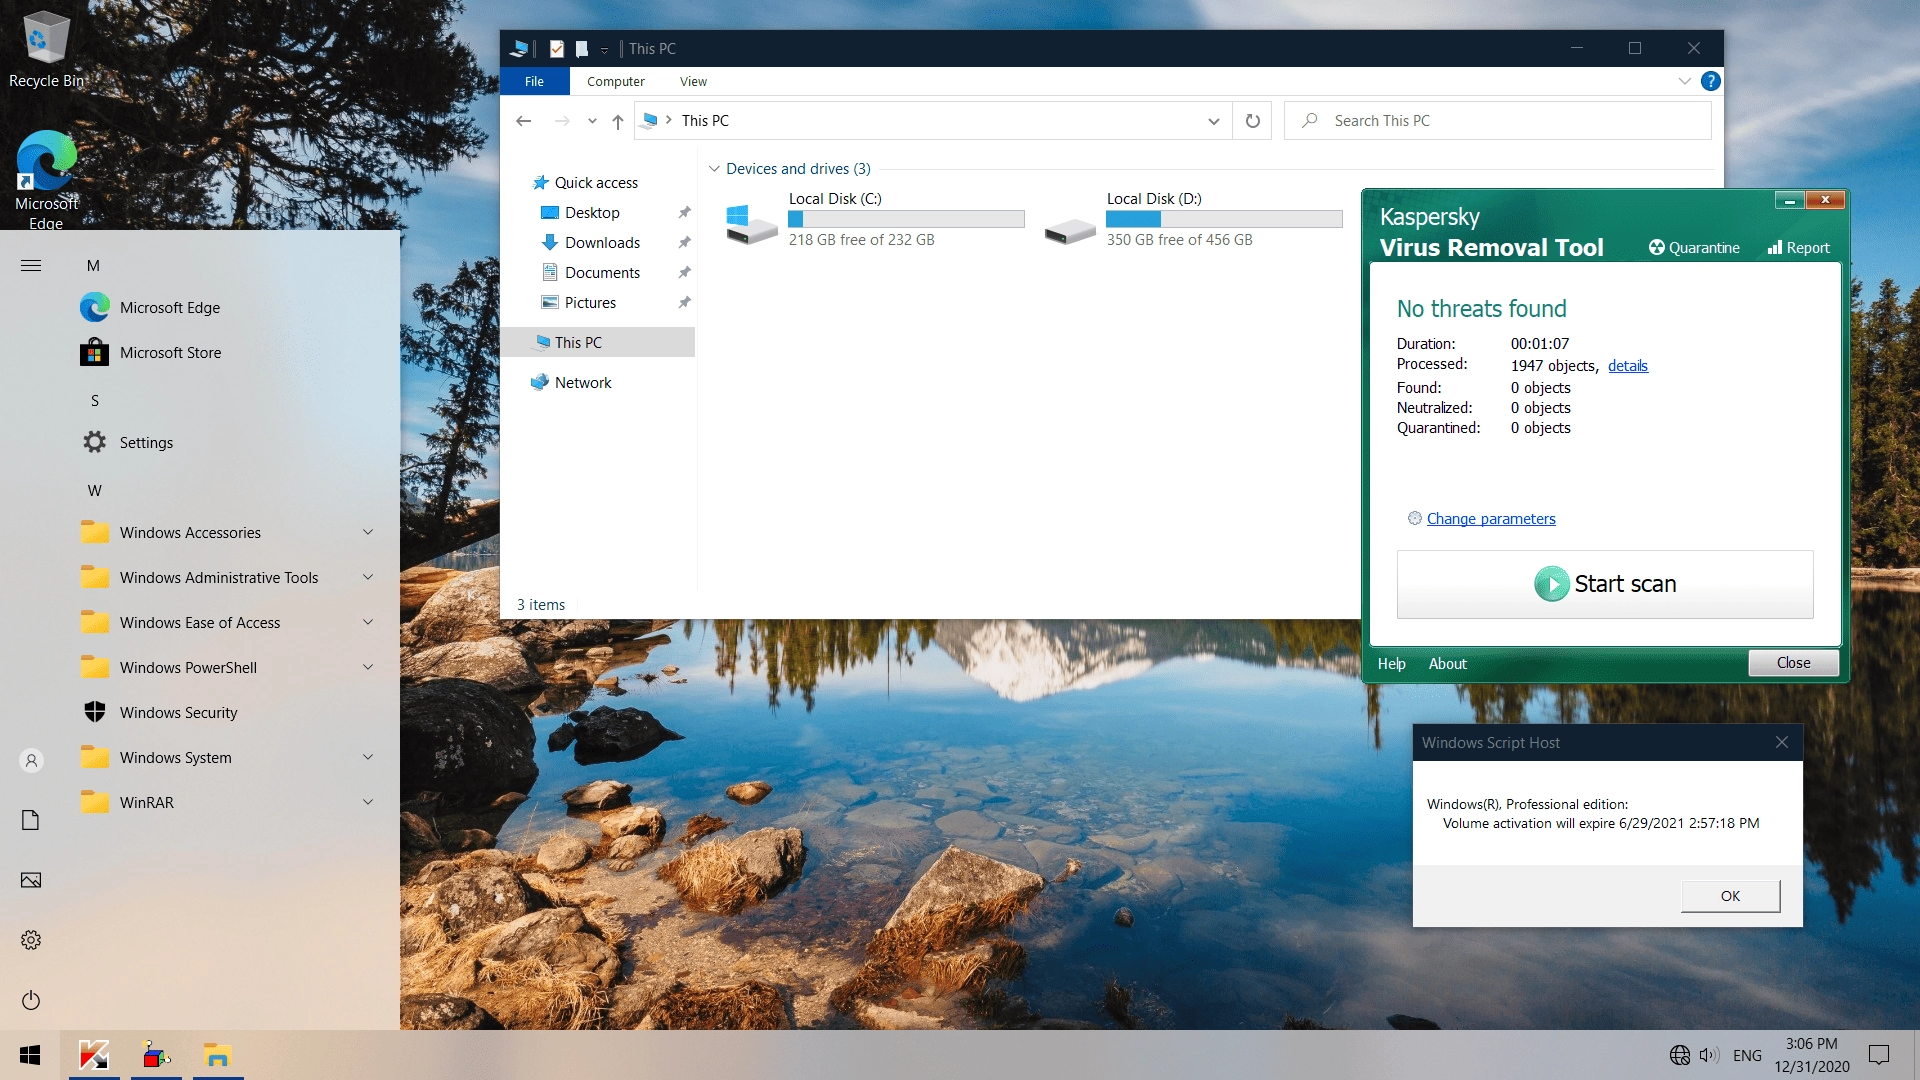The height and width of the screenshot is (1080, 1920).
Task: Collapse Devices and drives group
Action: 714,168
